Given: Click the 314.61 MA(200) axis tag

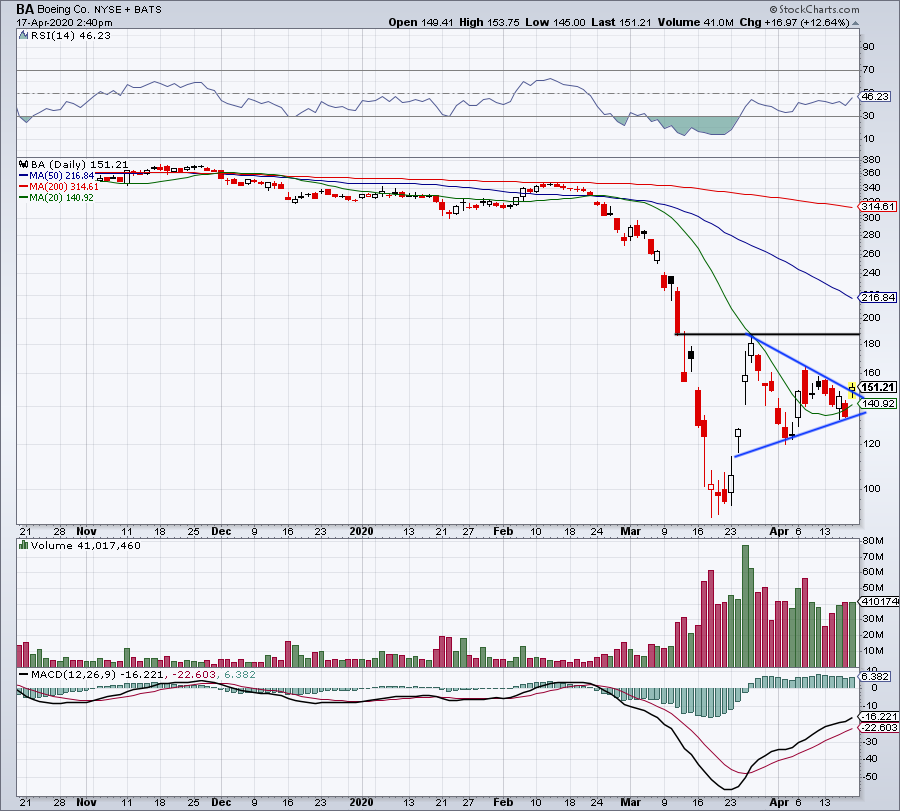Looking at the screenshot, I should [x=876, y=206].
